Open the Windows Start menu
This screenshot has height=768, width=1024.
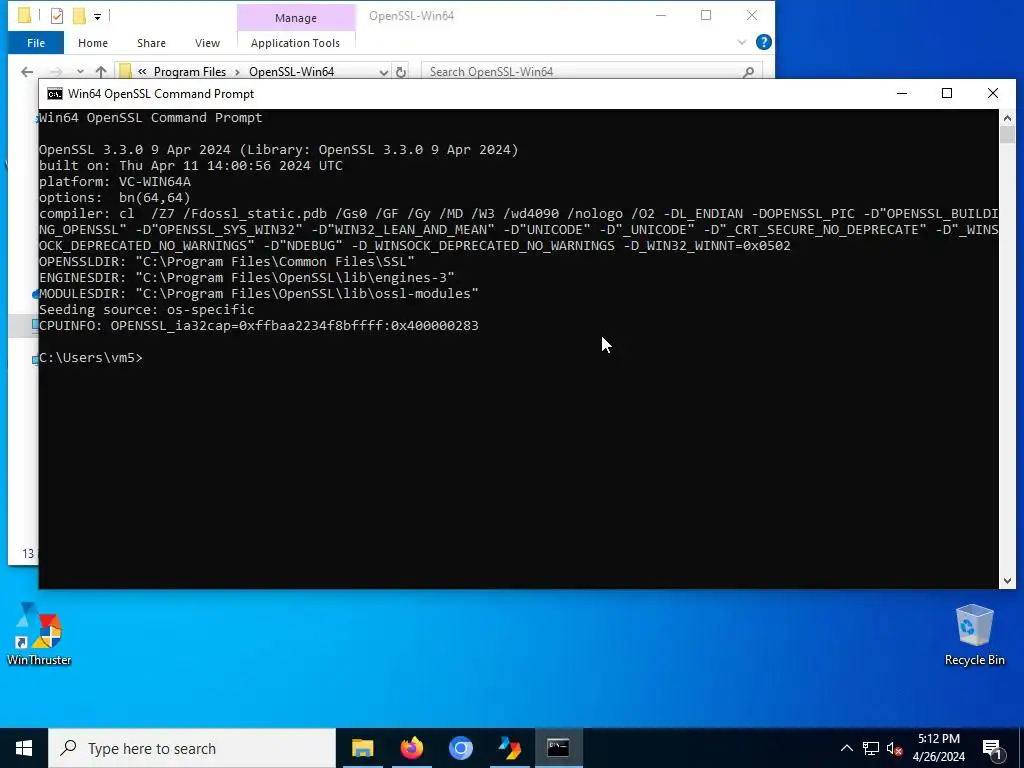[x=24, y=748]
